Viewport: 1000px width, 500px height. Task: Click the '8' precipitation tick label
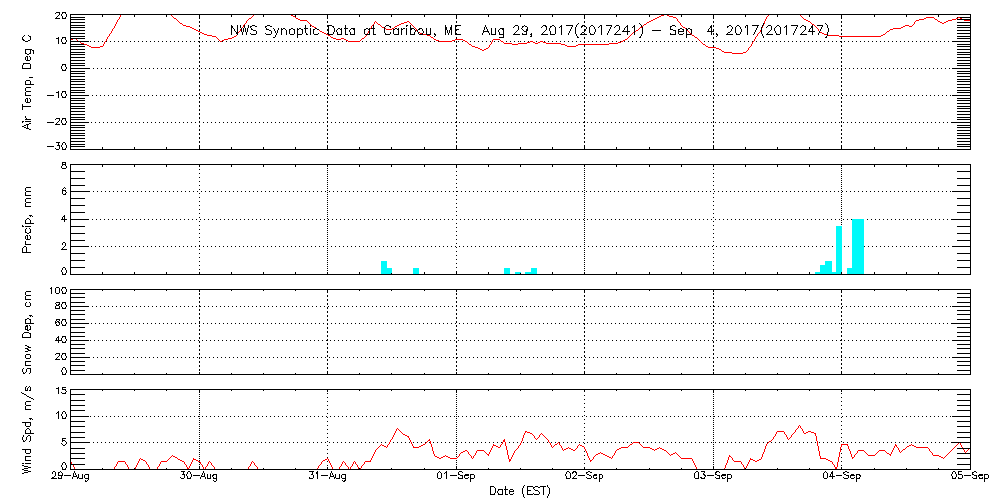63,166
